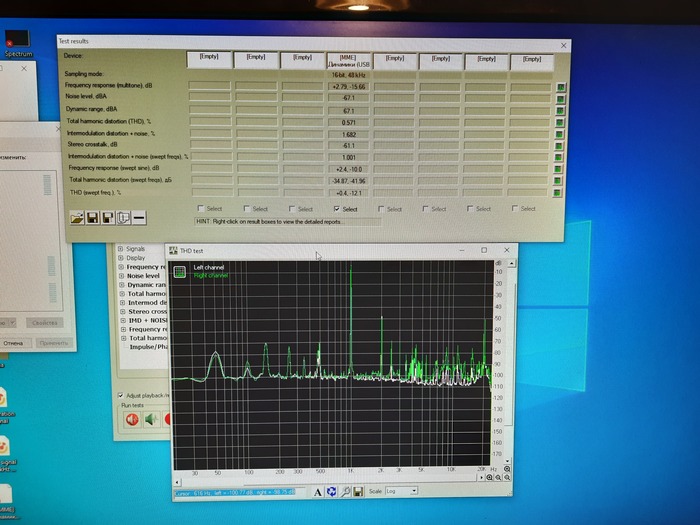Viewport: 700px width, 525px height.
Task: Open graph icon for Total harmonic distortion row
Action: (560, 122)
